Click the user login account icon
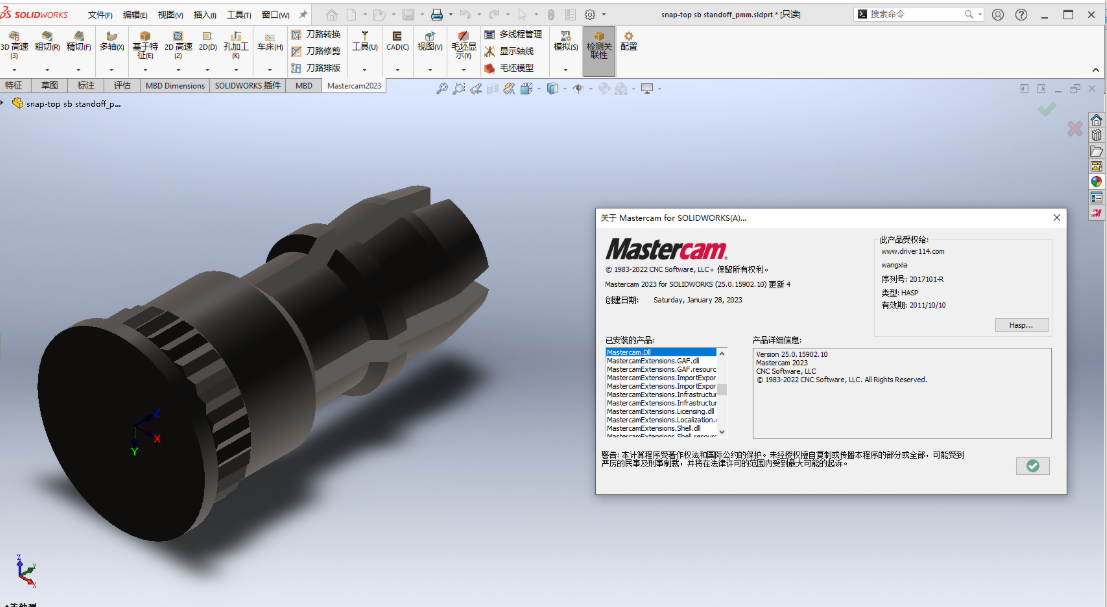 click(998, 14)
